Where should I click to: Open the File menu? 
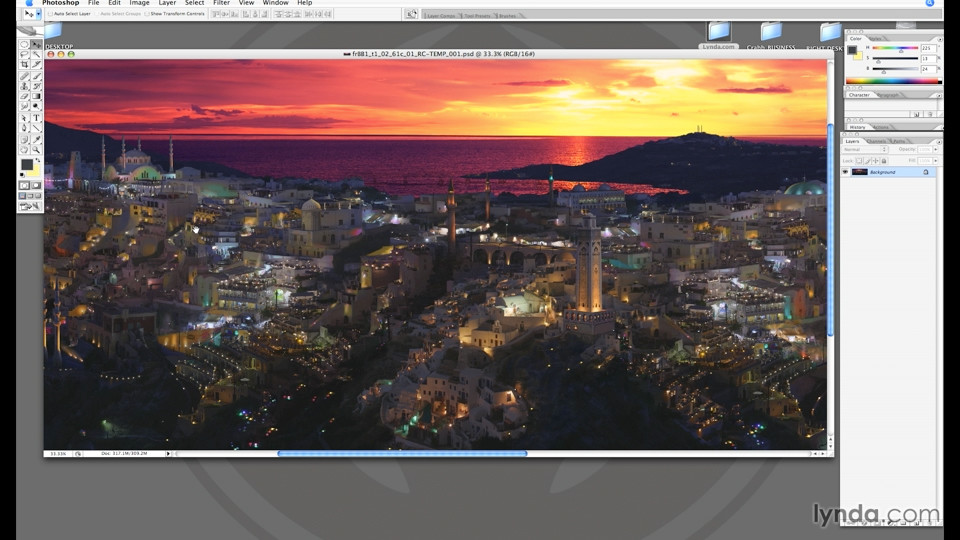(93, 3)
